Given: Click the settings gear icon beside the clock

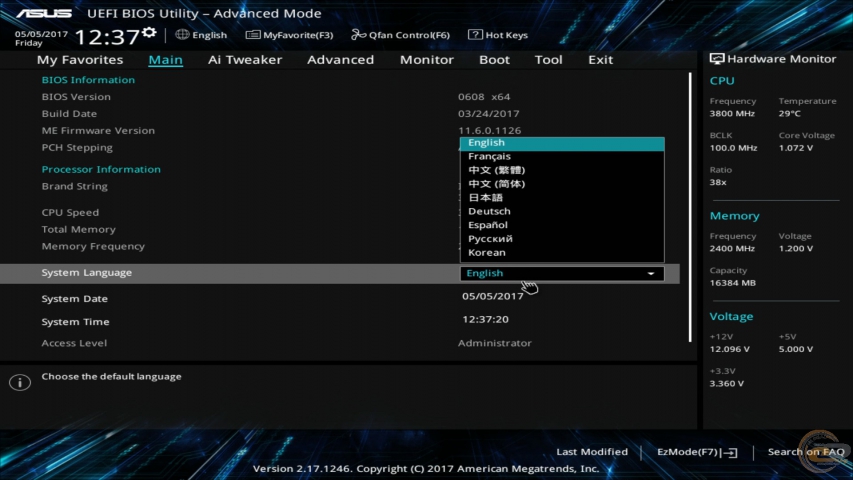Looking at the screenshot, I should coord(149,33).
